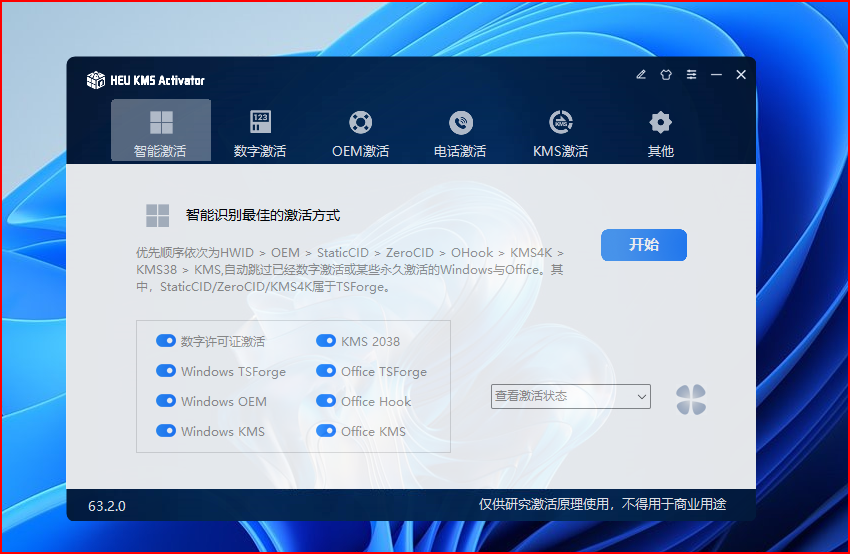The height and width of the screenshot is (554, 850).
Task: Go to the 电话激活 tab
Action: (460, 133)
